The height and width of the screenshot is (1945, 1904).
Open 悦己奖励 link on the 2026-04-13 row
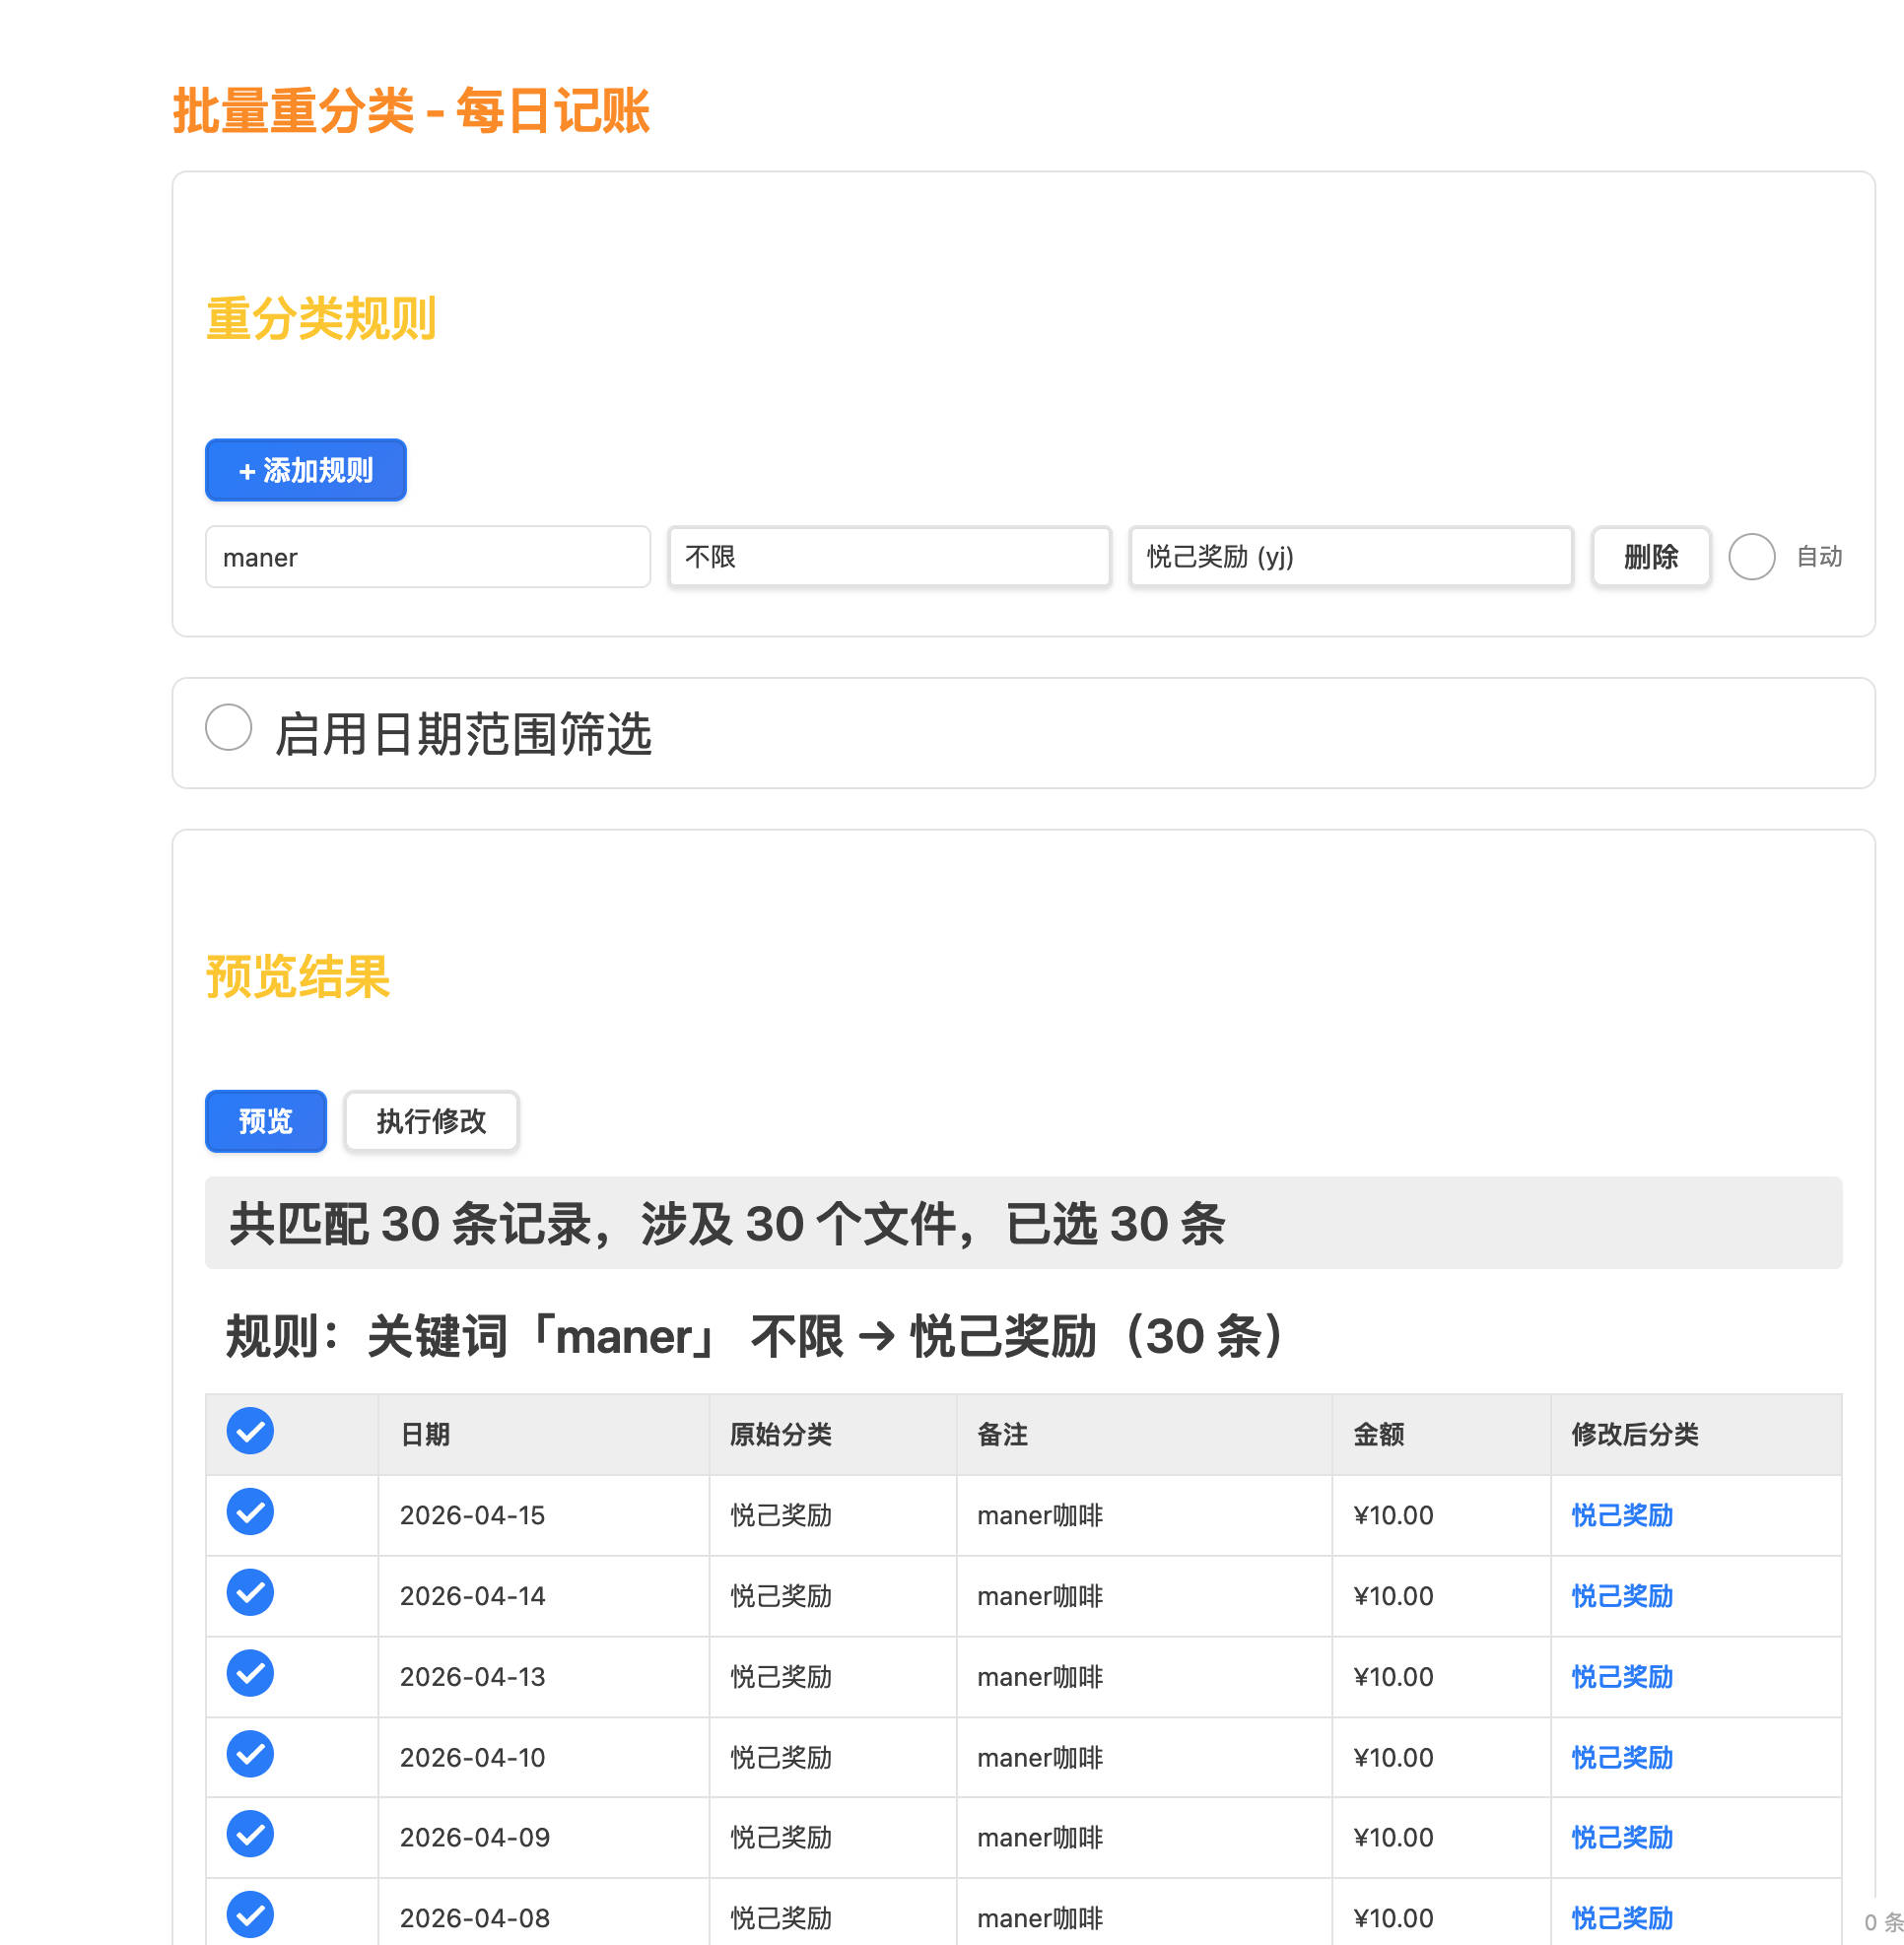pyautogui.click(x=1620, y=1677)
